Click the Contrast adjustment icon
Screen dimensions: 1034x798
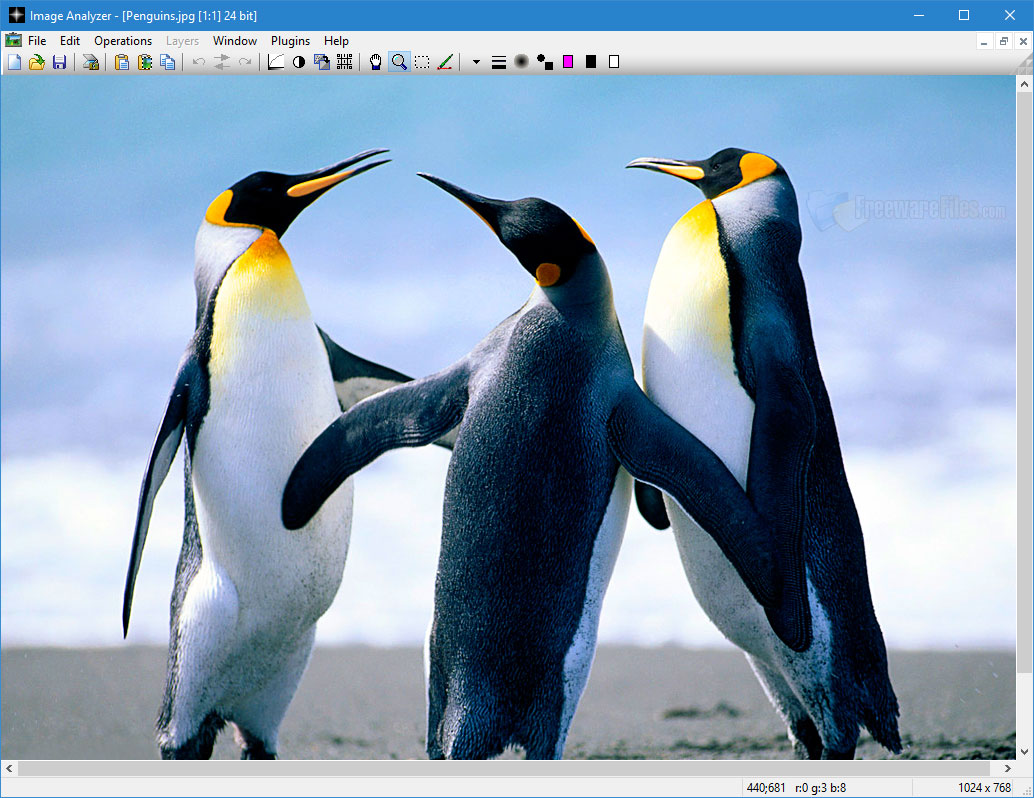299,61
